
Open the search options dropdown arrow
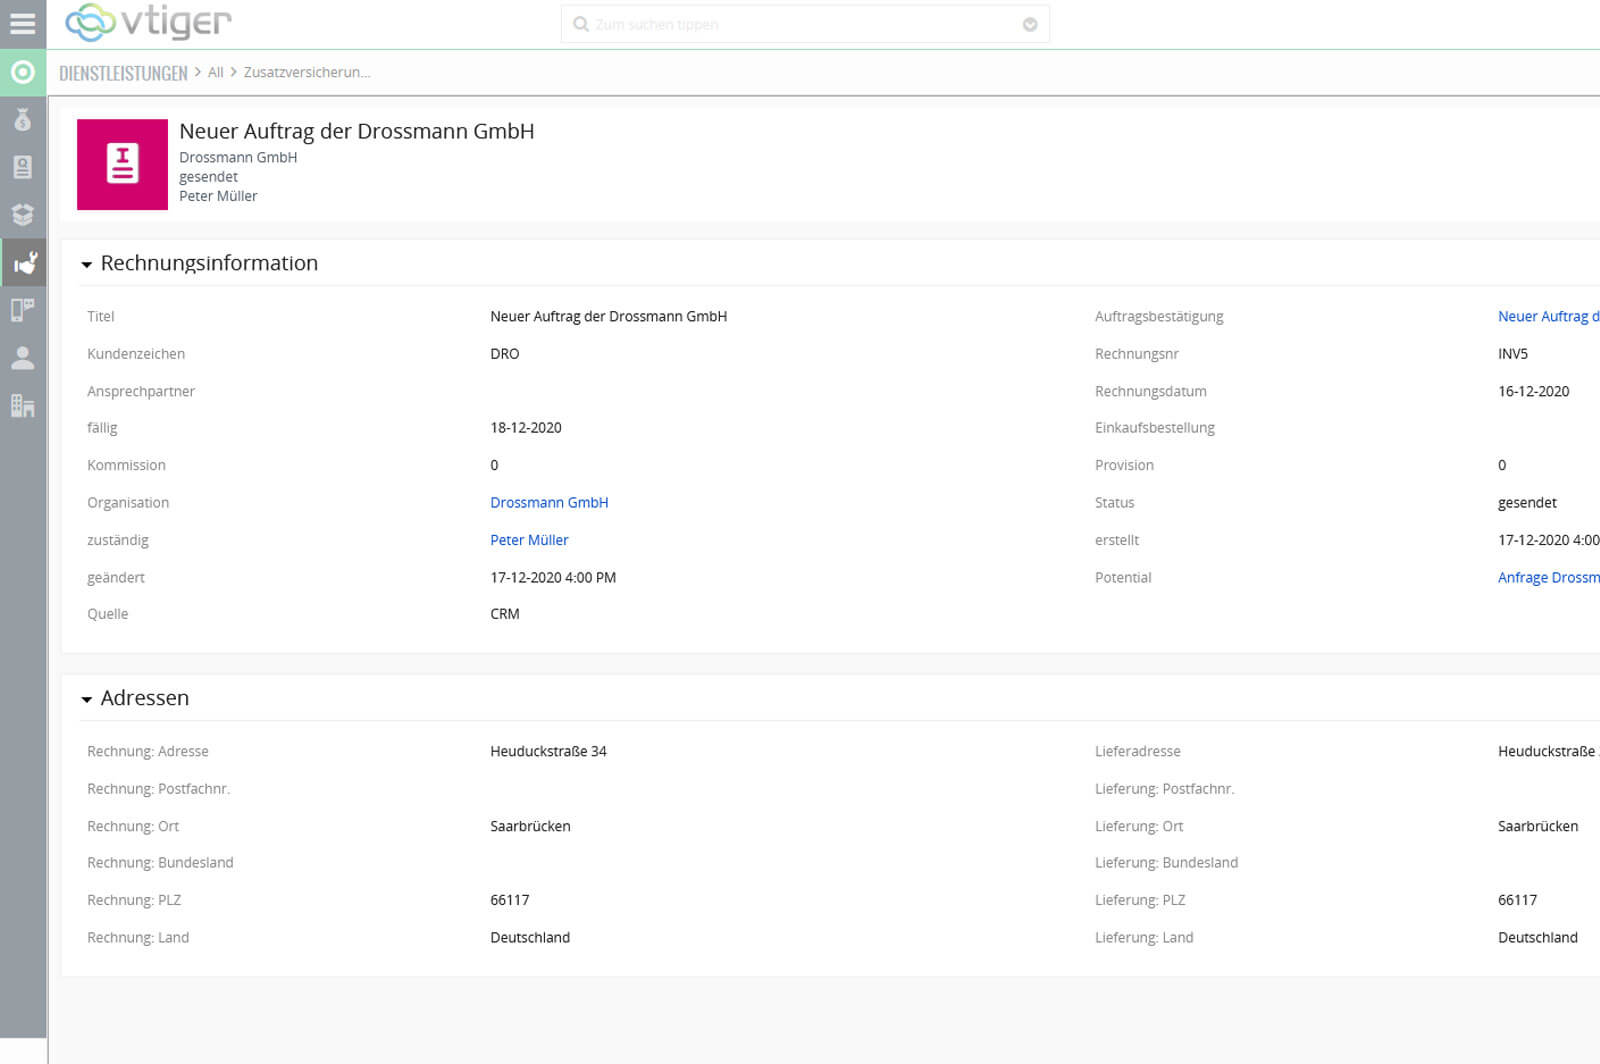point(1029,25)
